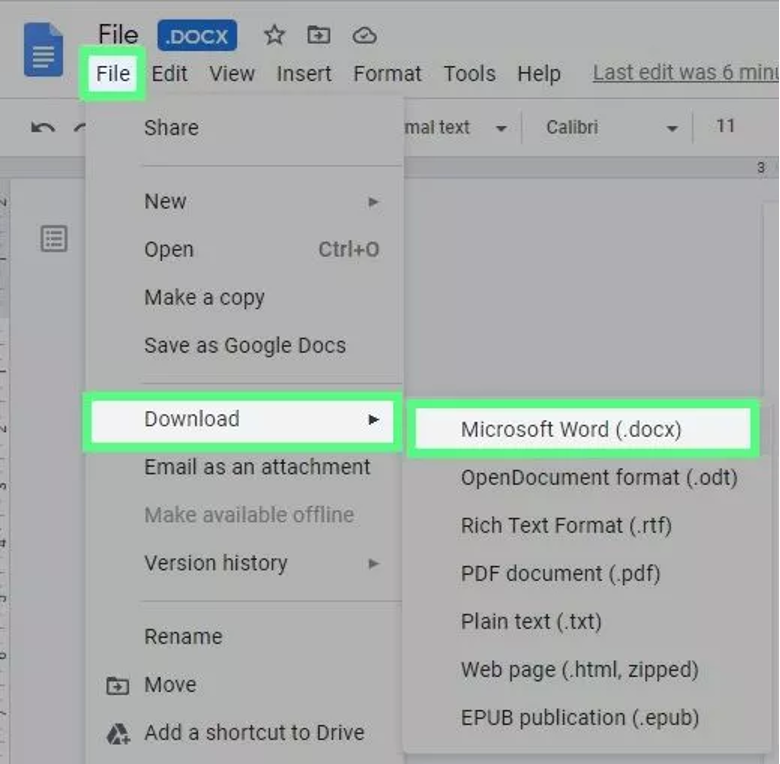Viewport: 780px width, 764px height.
Task: Check the cloud saved status icon
Action: (x=364, y=36)
